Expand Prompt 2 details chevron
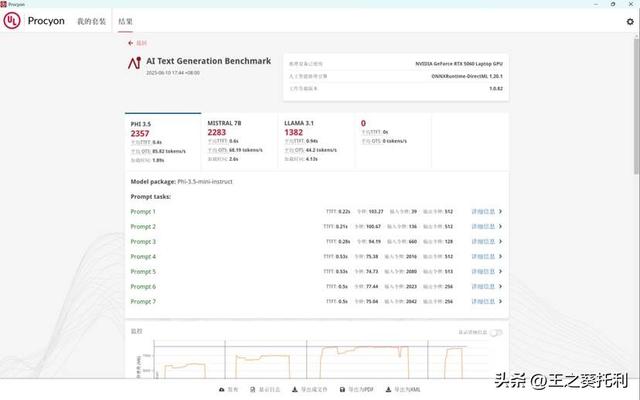 pos(500,227)
